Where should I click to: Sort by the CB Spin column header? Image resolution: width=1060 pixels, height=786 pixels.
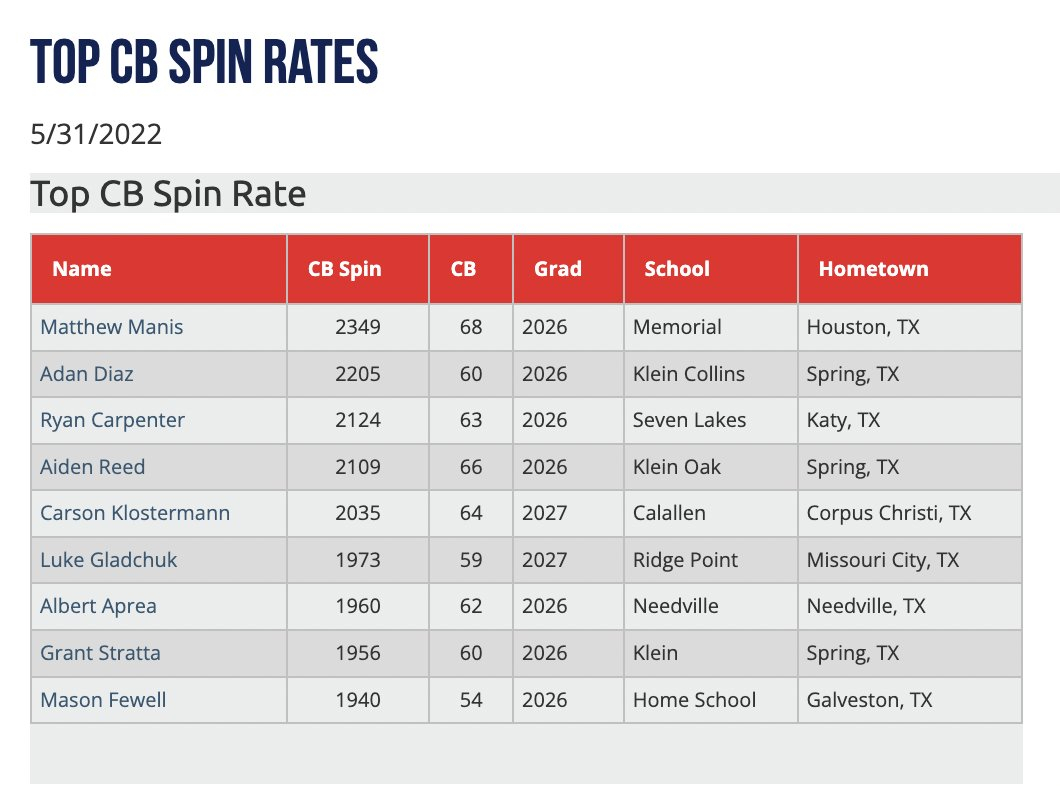[345, 269]
